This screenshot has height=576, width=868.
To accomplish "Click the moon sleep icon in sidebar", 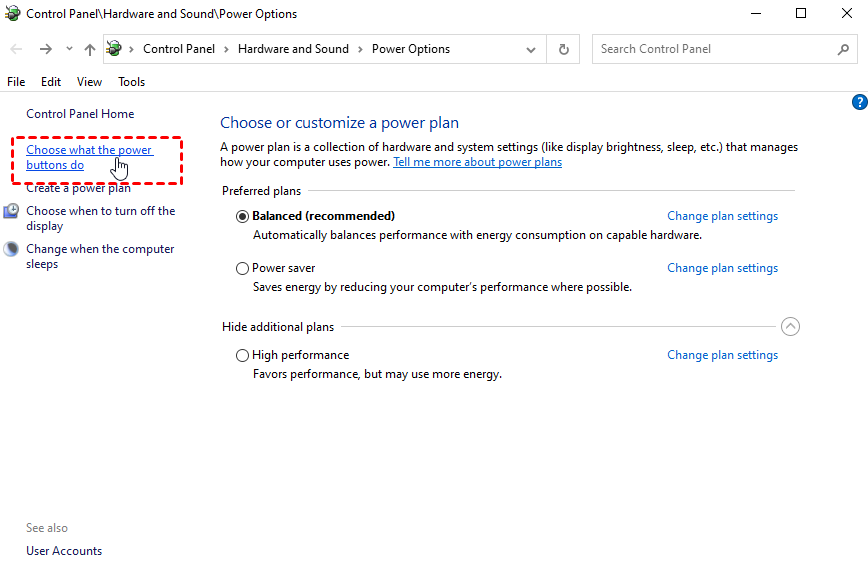I will [x=11, y=249].
